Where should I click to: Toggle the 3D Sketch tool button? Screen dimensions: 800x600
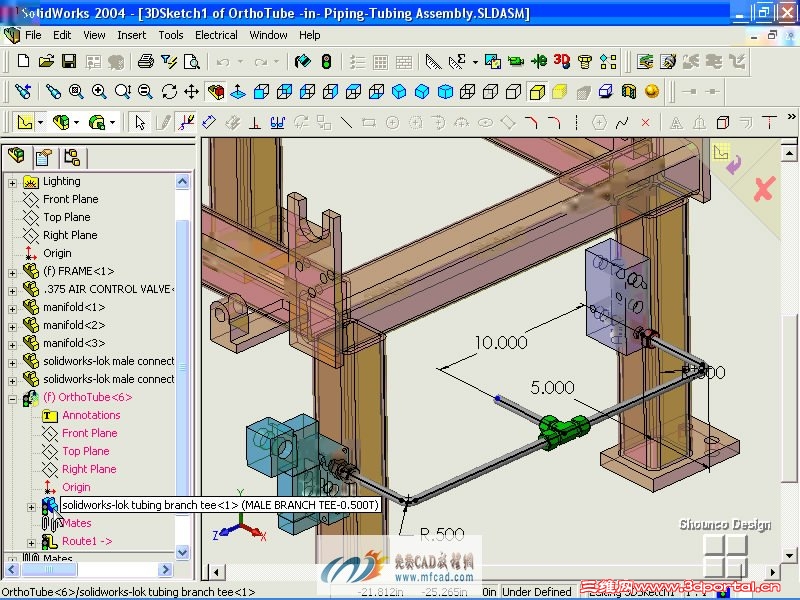pyautogui.click(x=186, y=122)
